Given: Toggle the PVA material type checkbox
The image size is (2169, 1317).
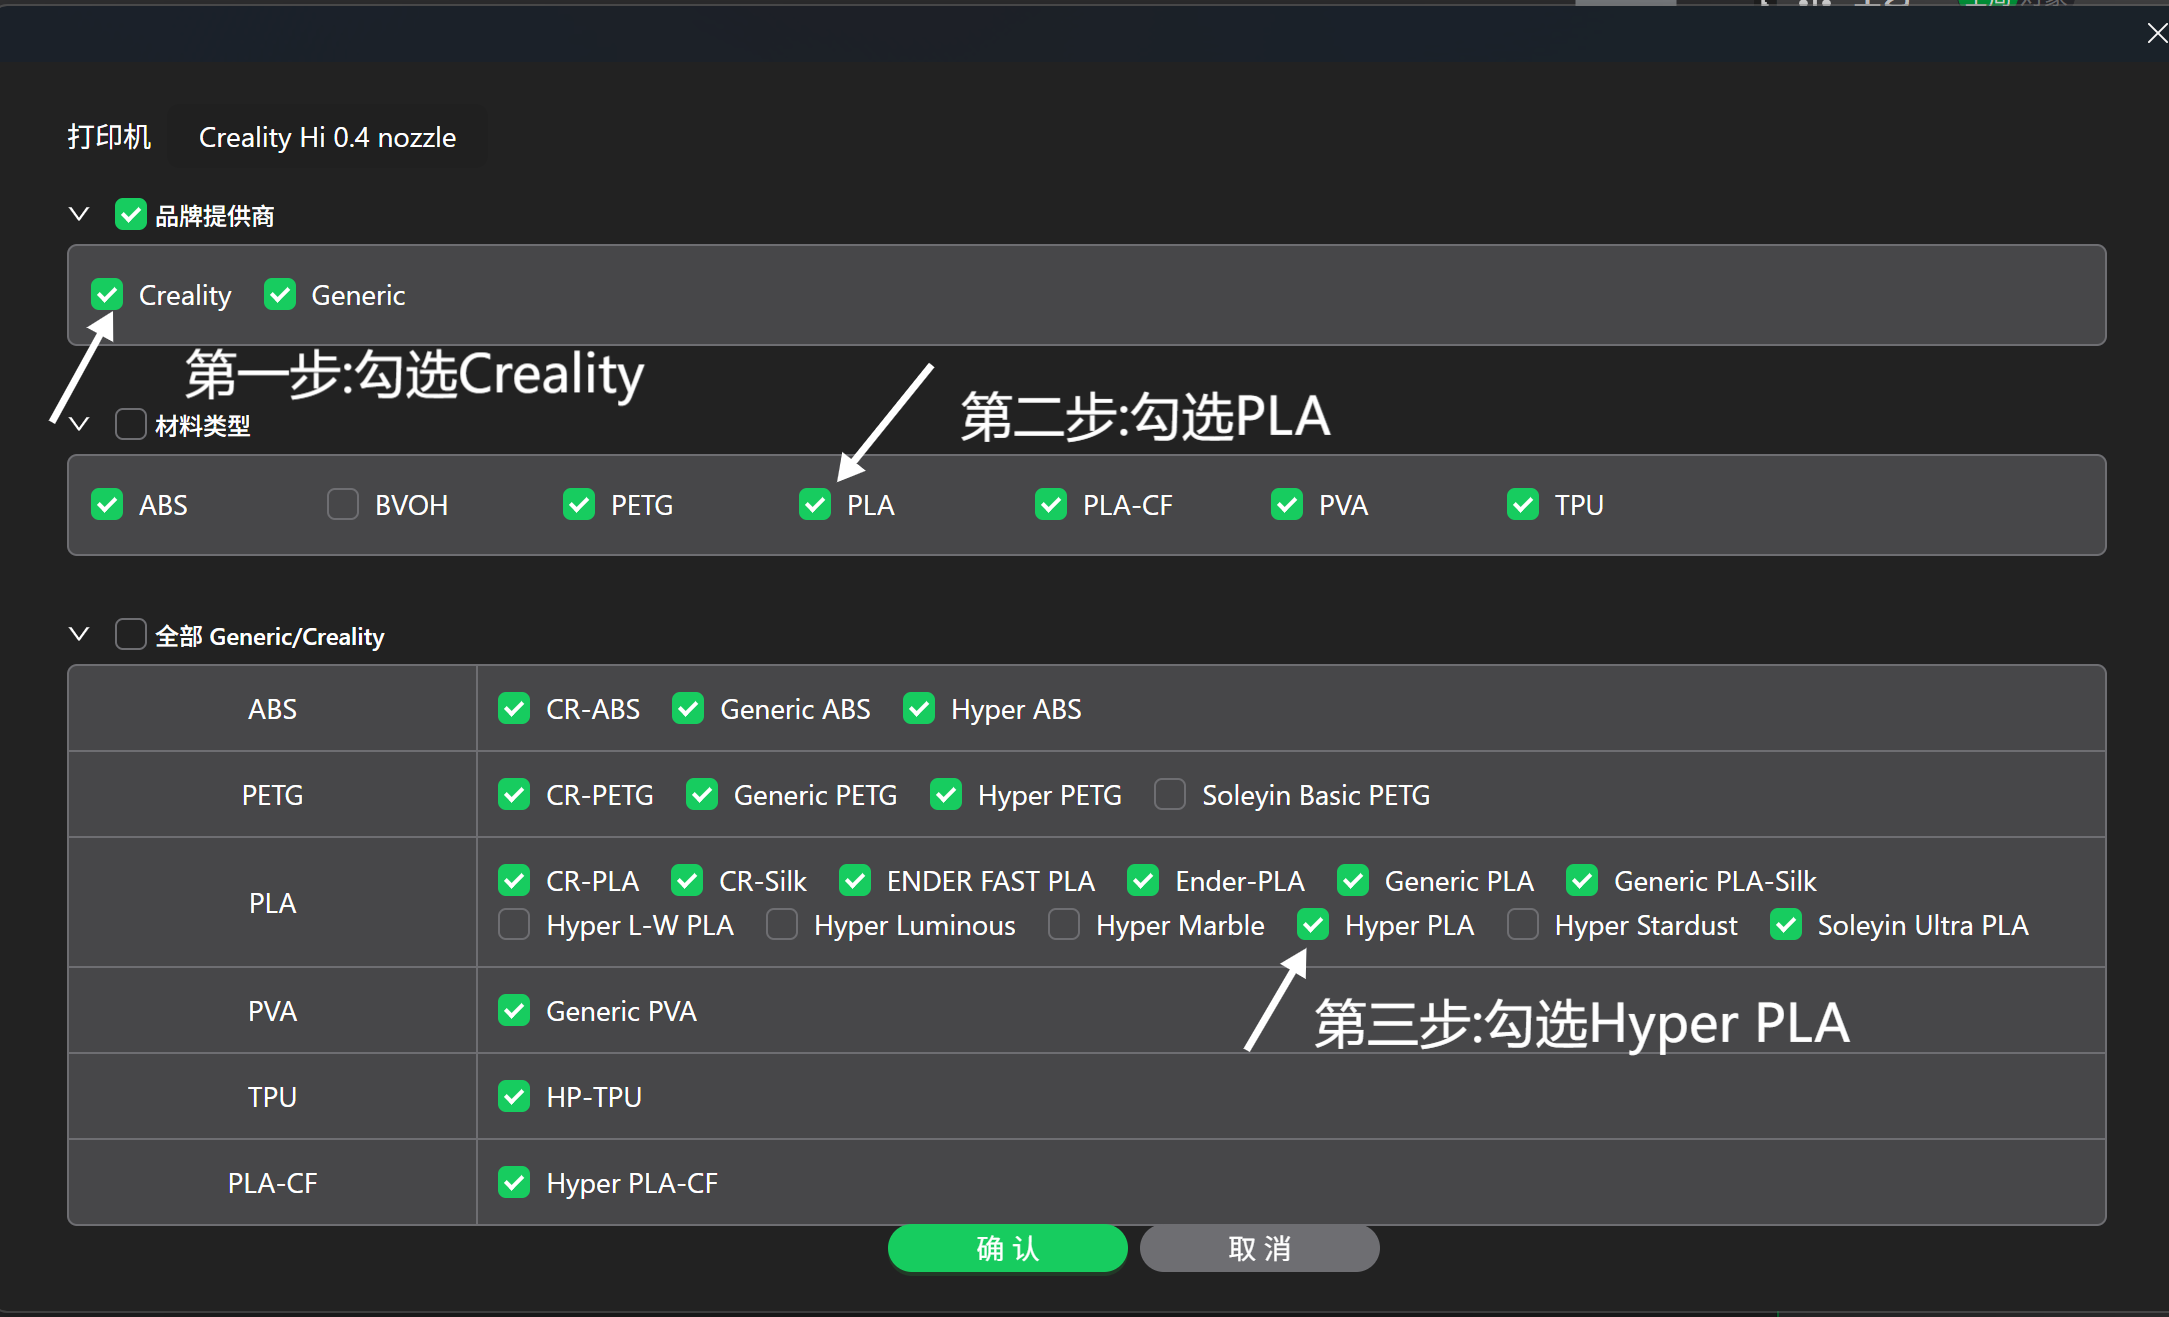Looking at the screenshot, I should 1287,505.
